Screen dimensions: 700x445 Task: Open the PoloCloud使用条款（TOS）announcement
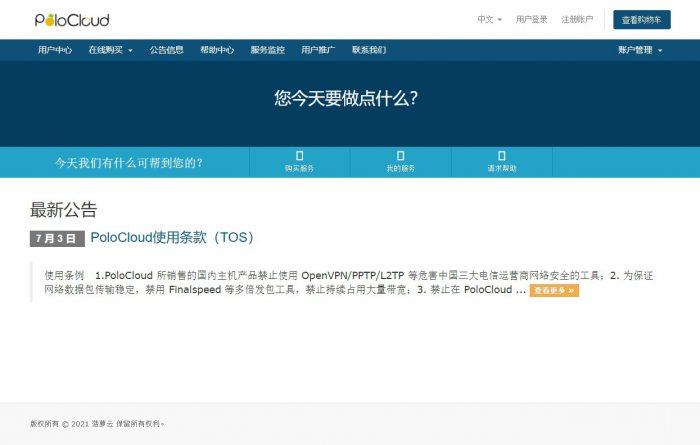point(172,237)
